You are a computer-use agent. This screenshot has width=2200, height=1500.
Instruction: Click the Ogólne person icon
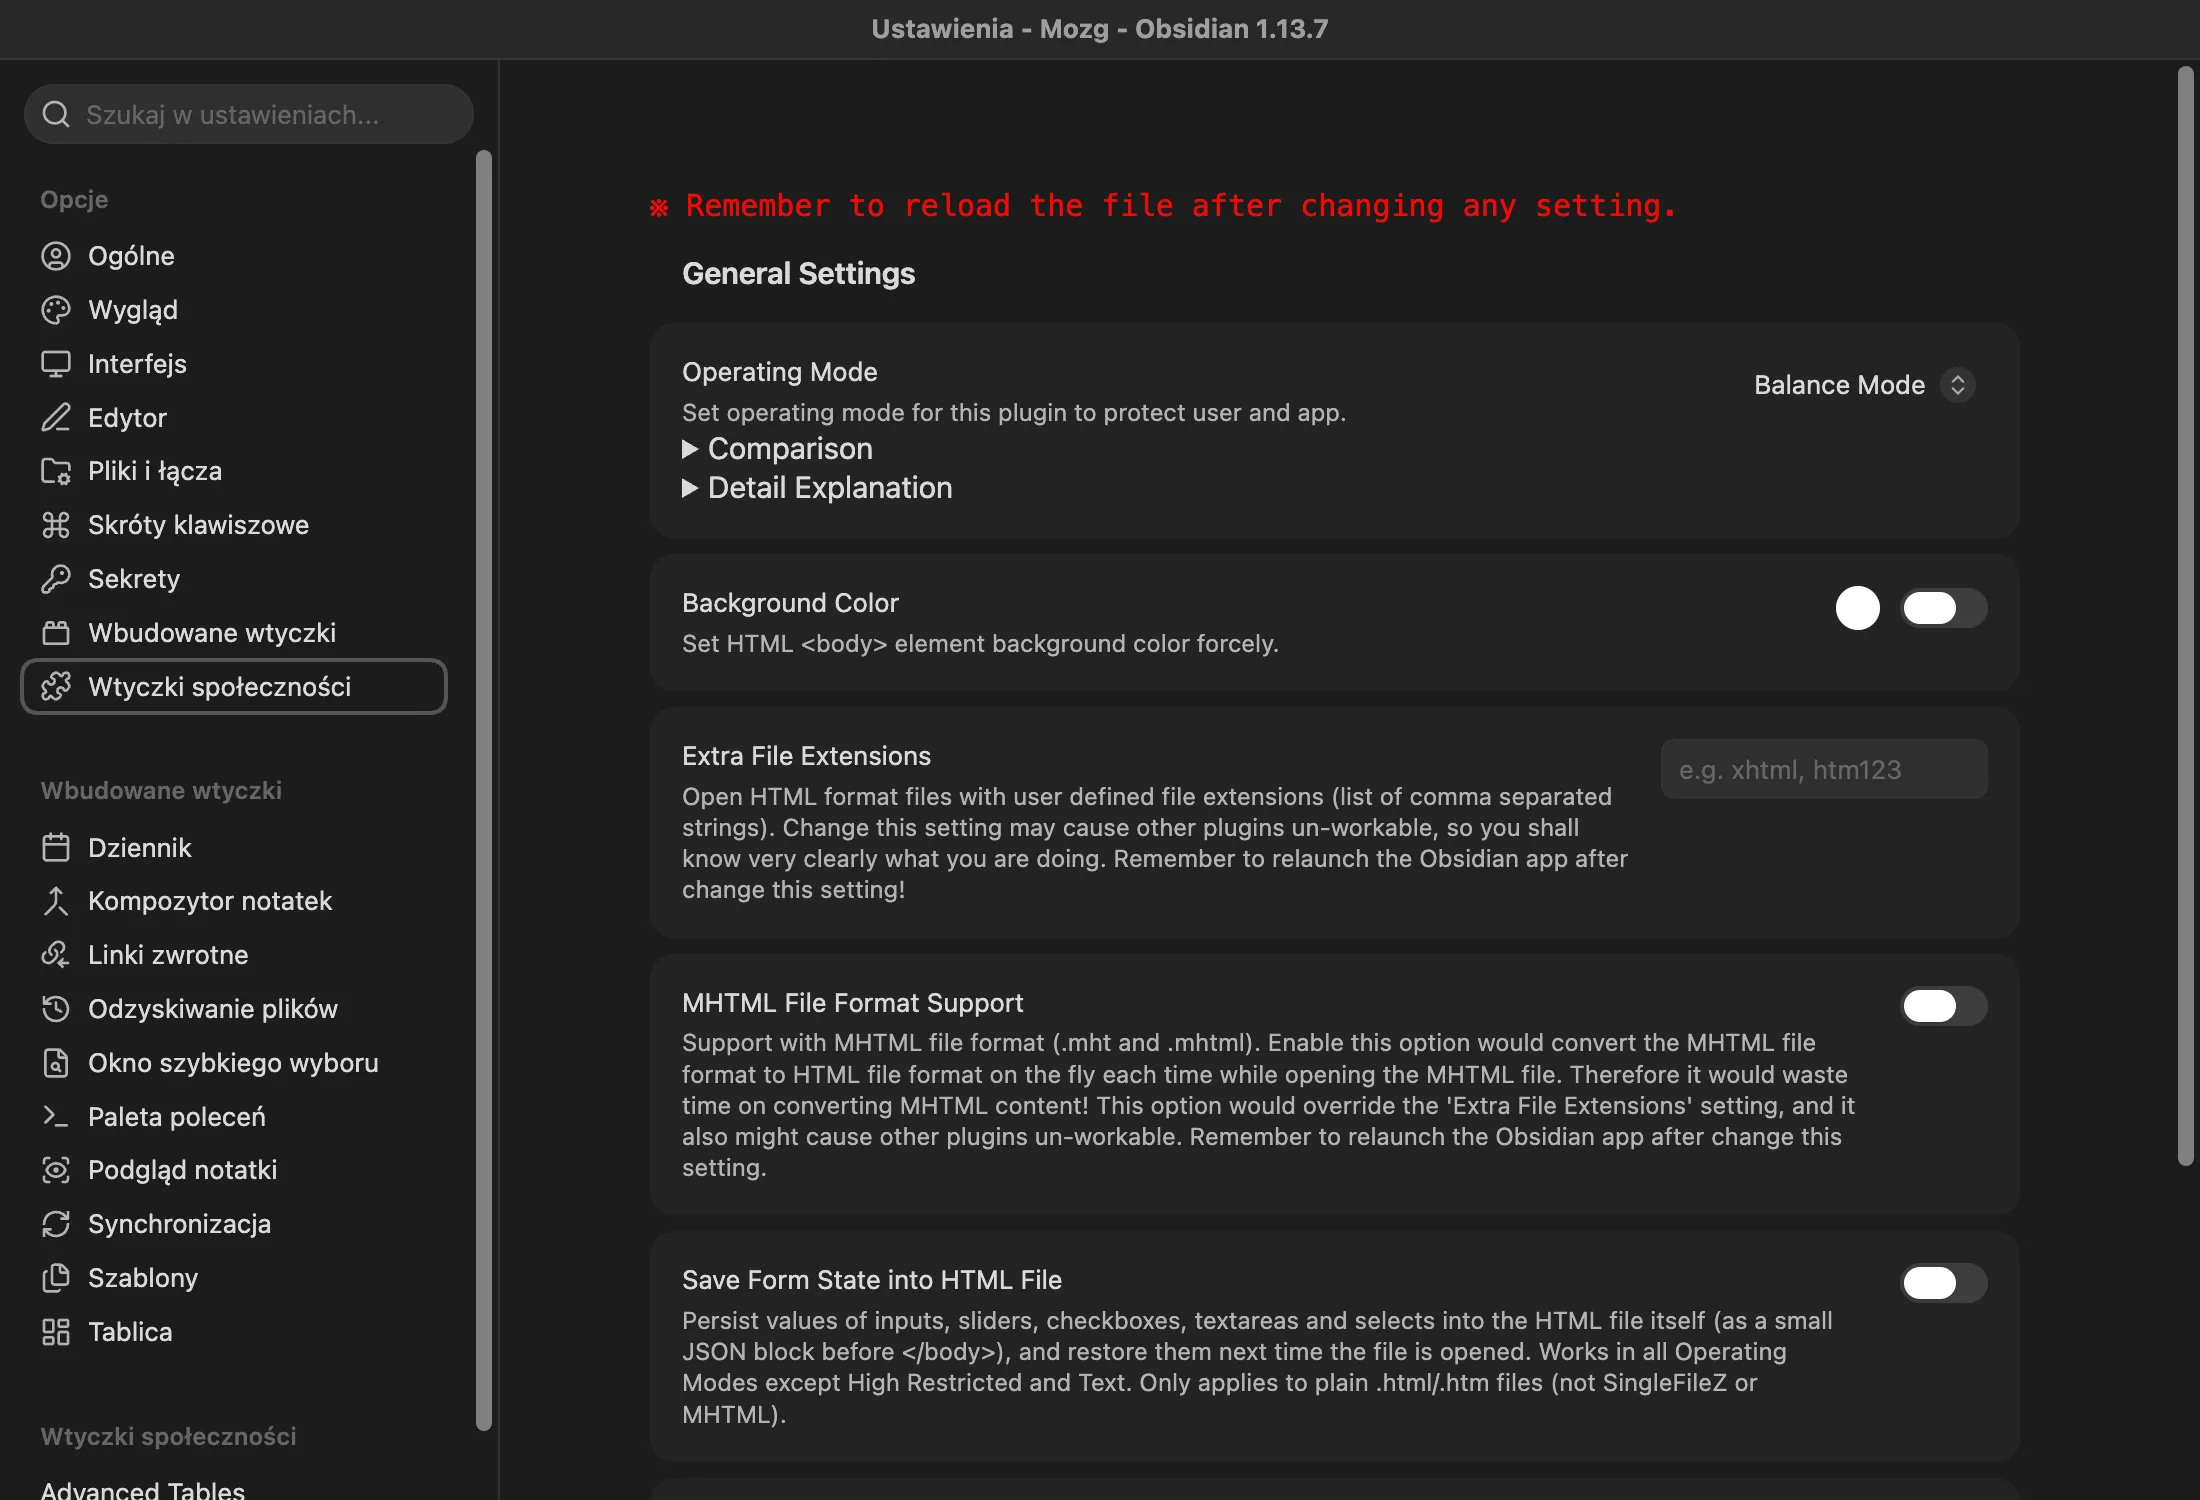coord(56,256)
